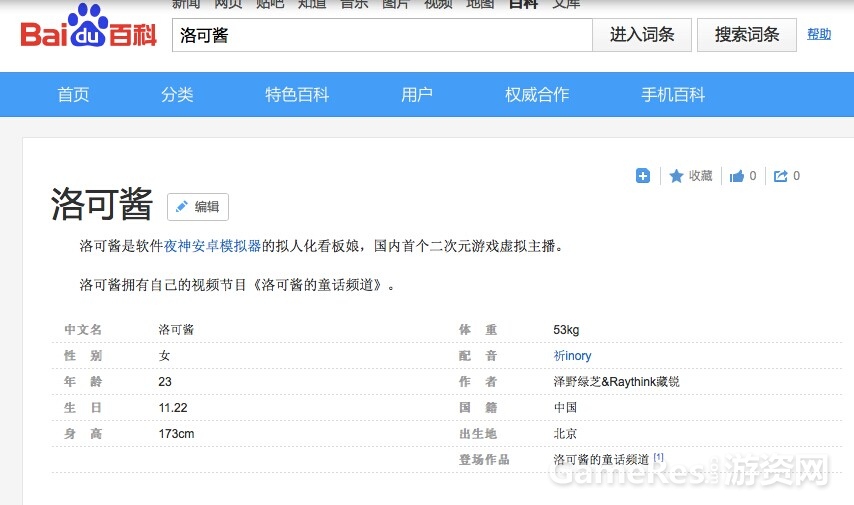Open the 祈inory voice actor link
The width and height of the screenshot is (854, 505).
[x=572, y=356]
